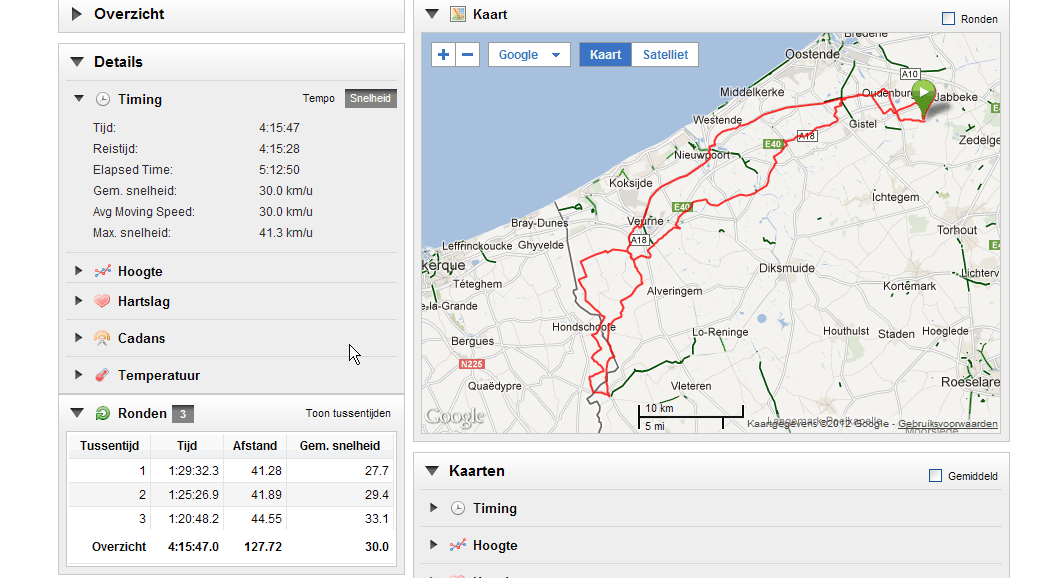Zoom out the map with minus button
1056x578 pixels.
point(467,55)
